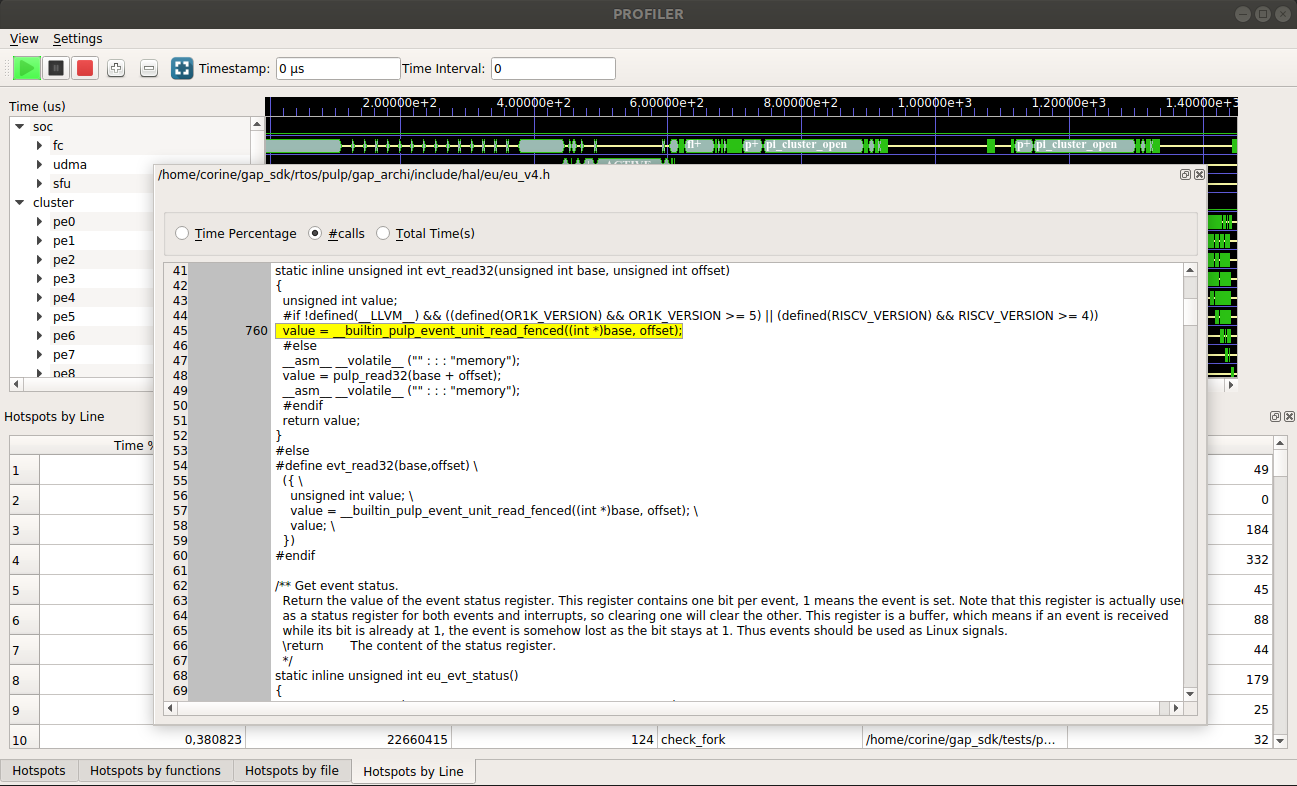The width and height of the screenshot is (1297, 786).
Task: Switch to the Hotspots tab
Action: click(x=39, y=771)
